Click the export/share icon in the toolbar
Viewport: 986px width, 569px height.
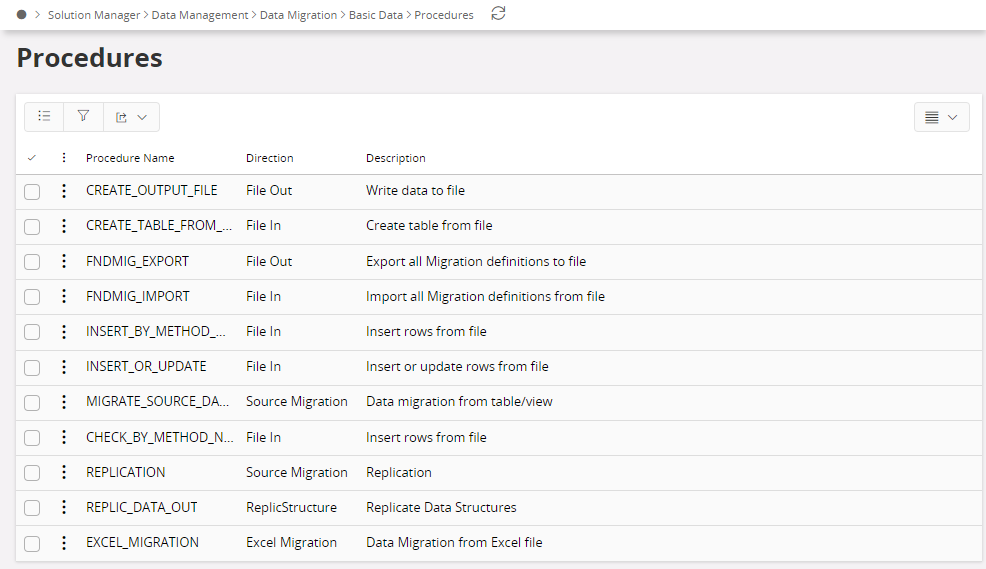(121, 117)
